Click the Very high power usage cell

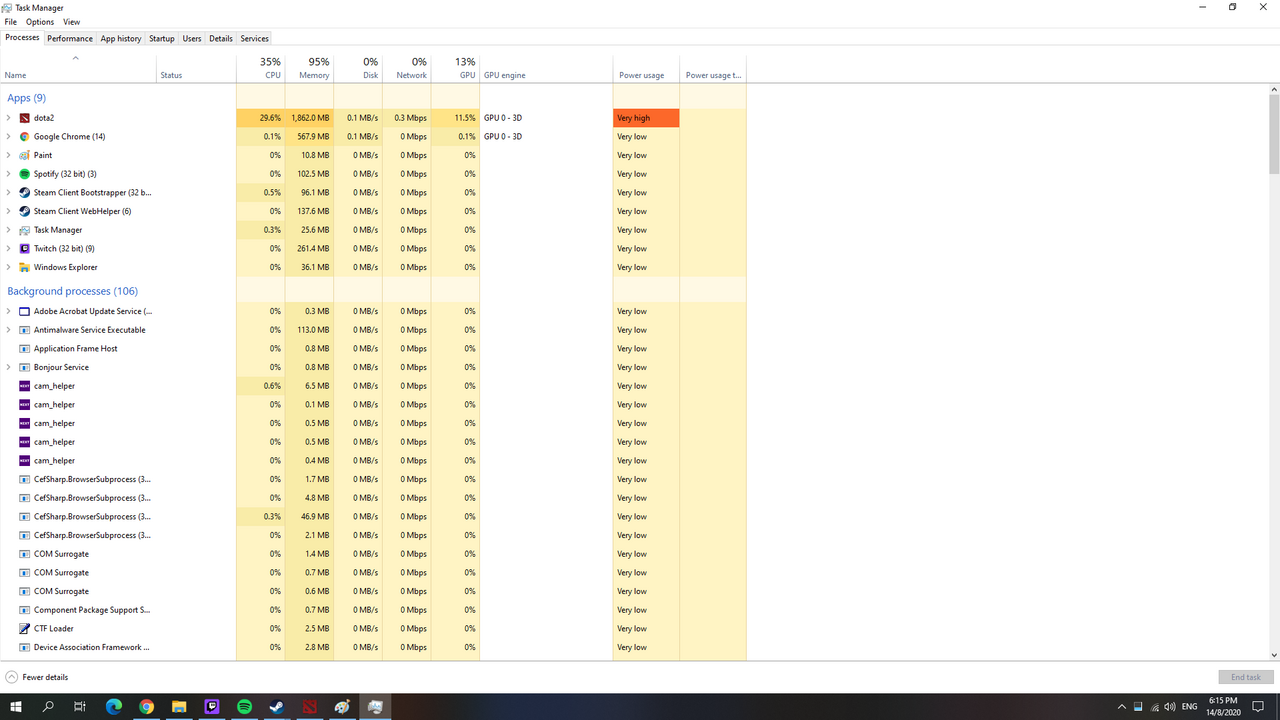click(646, 118)
